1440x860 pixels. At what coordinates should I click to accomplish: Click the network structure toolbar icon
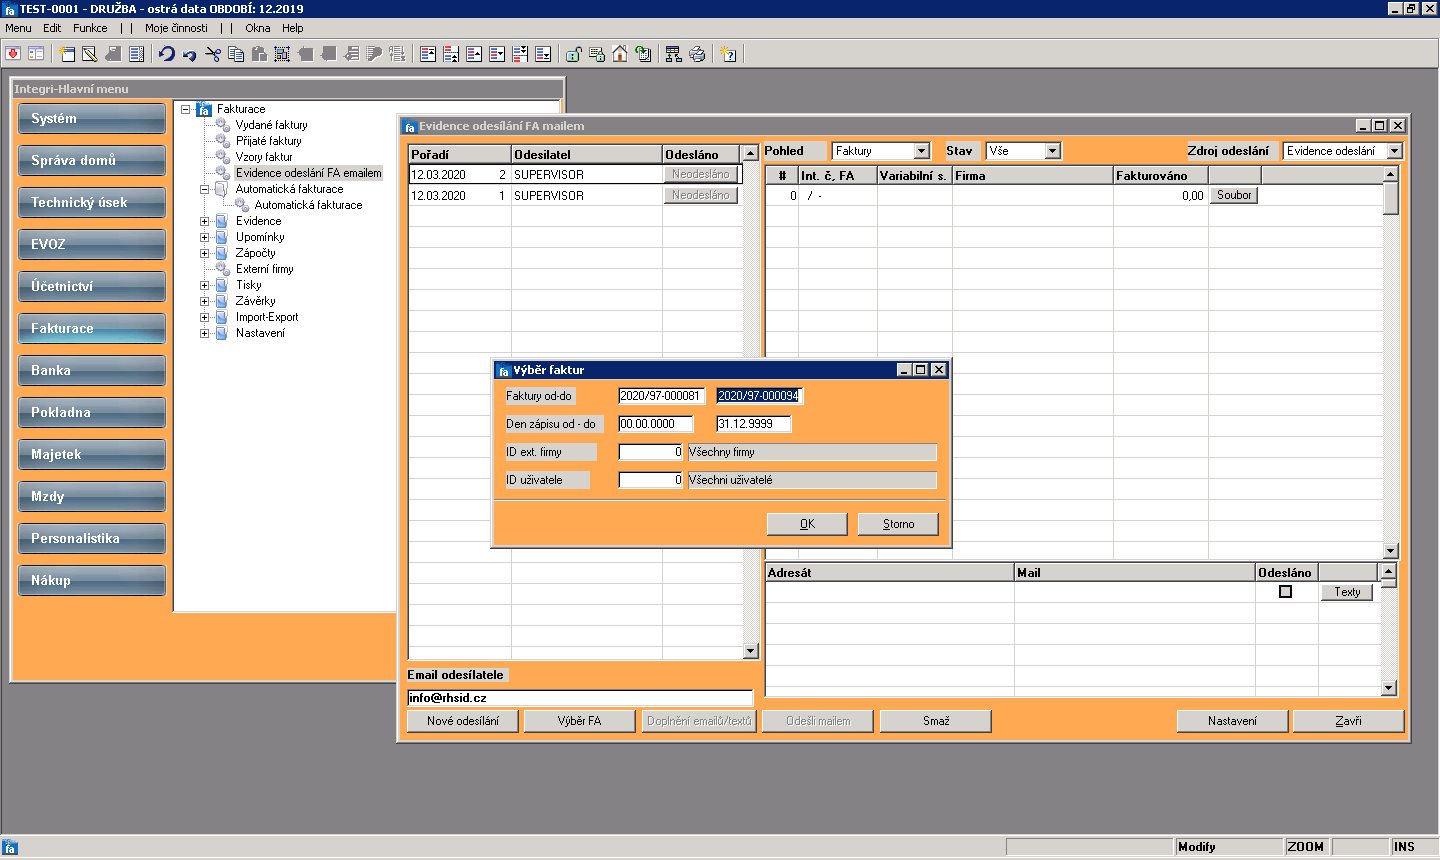pos(673,54)
